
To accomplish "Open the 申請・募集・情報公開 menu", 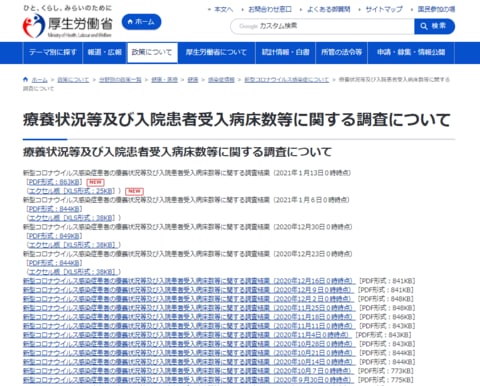I will (x=411, y=52).
